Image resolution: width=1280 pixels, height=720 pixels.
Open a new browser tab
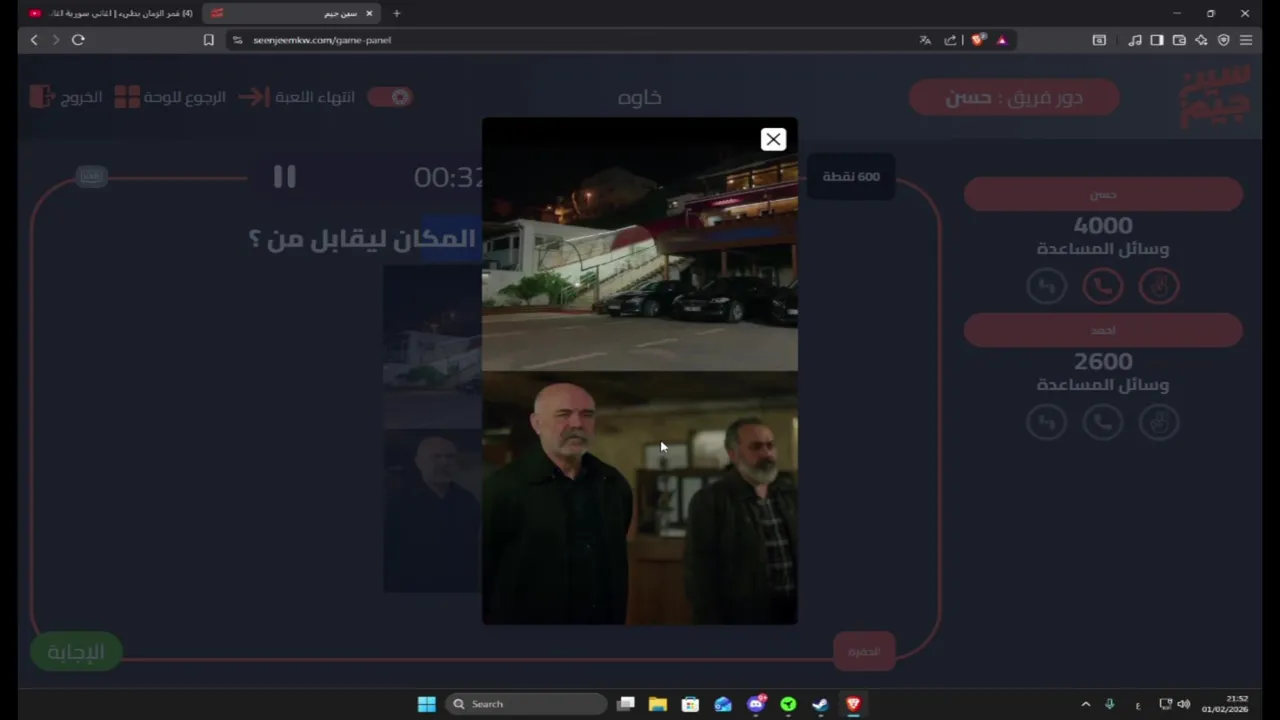397,13
